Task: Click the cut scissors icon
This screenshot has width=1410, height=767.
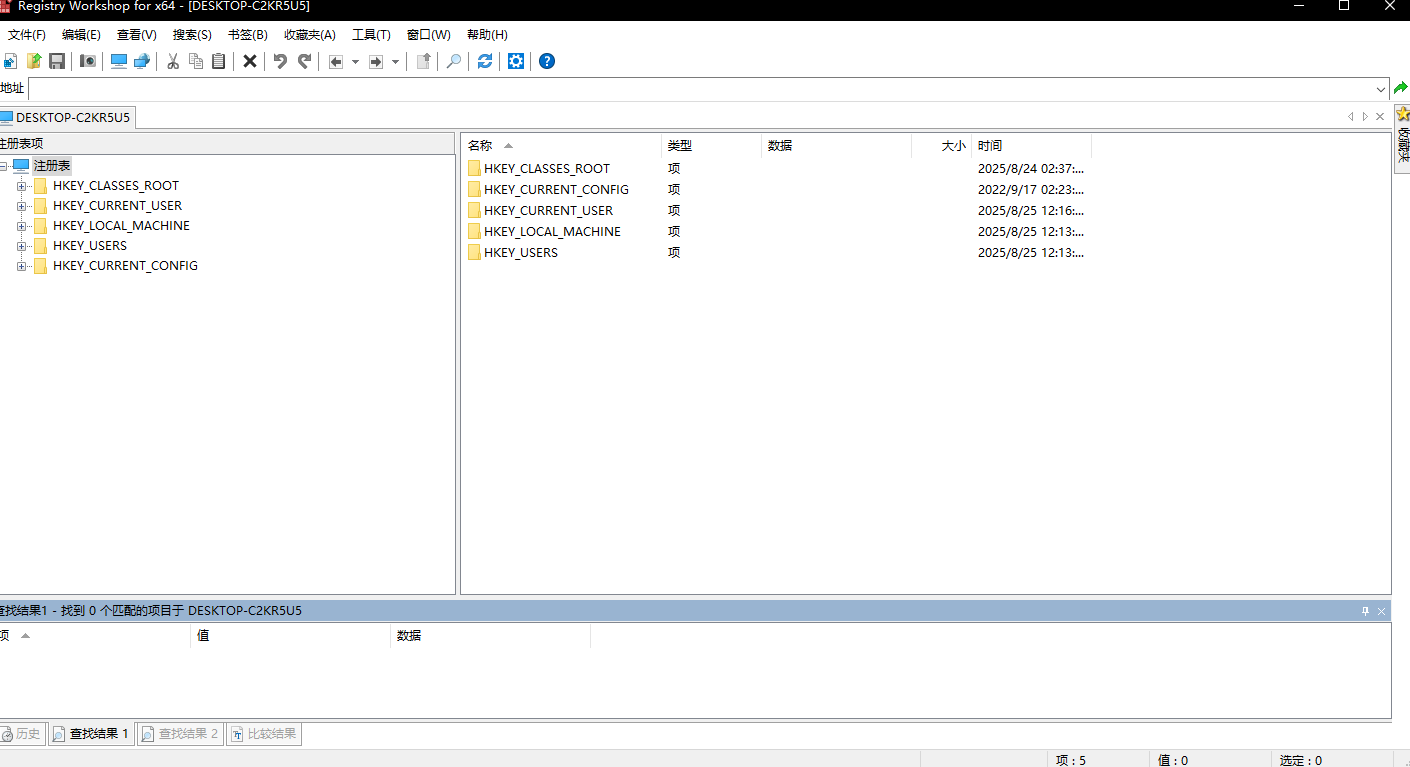Action: click(x=172, y=61)
